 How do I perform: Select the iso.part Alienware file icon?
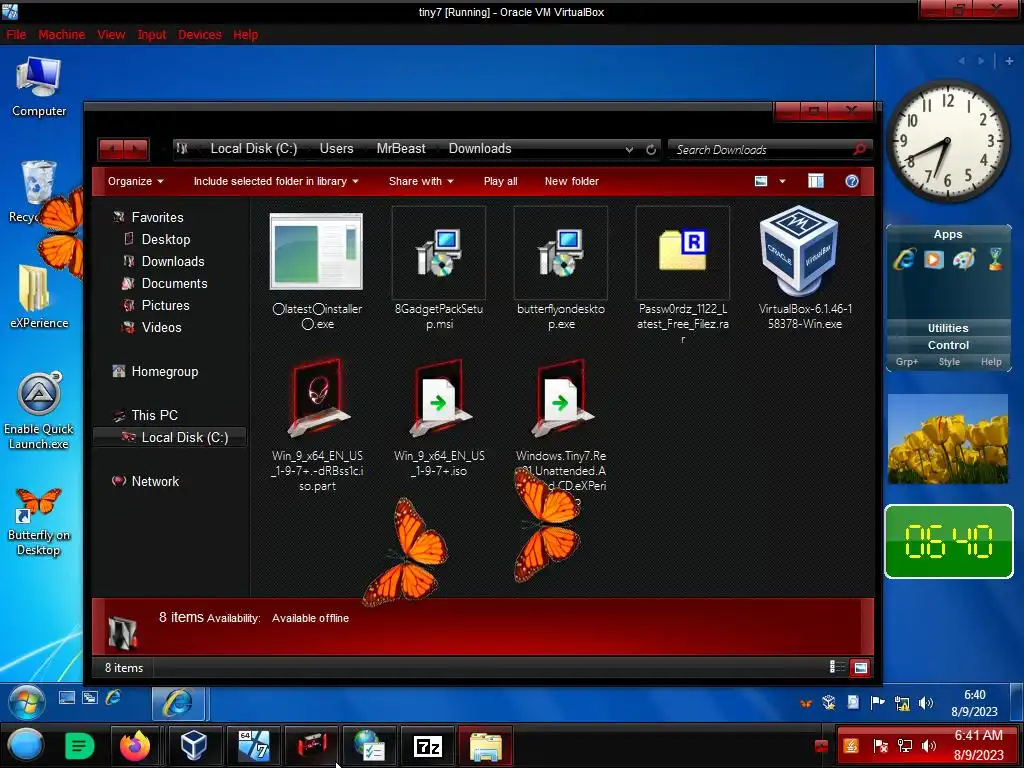(x=317, y=397)
